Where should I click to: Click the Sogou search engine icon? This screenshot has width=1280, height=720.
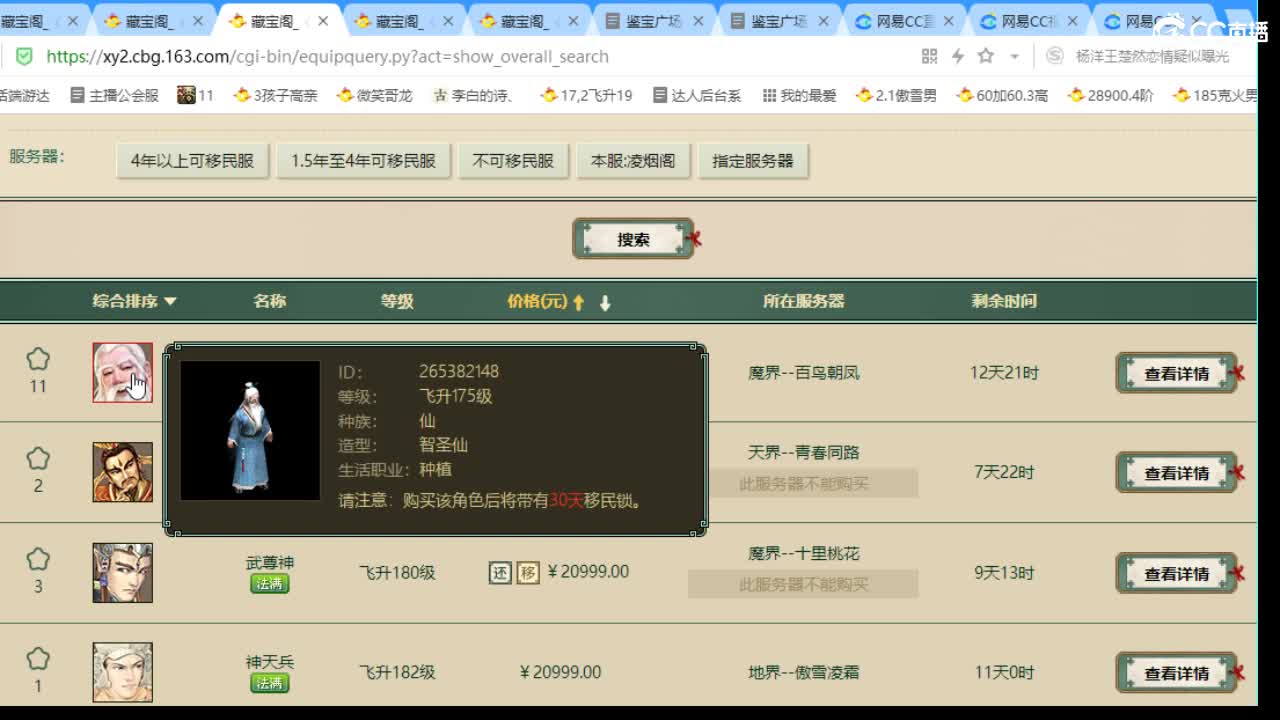1053,56
